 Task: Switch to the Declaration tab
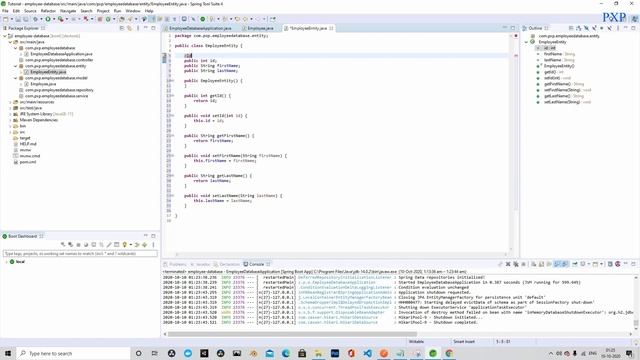point(229,264)
